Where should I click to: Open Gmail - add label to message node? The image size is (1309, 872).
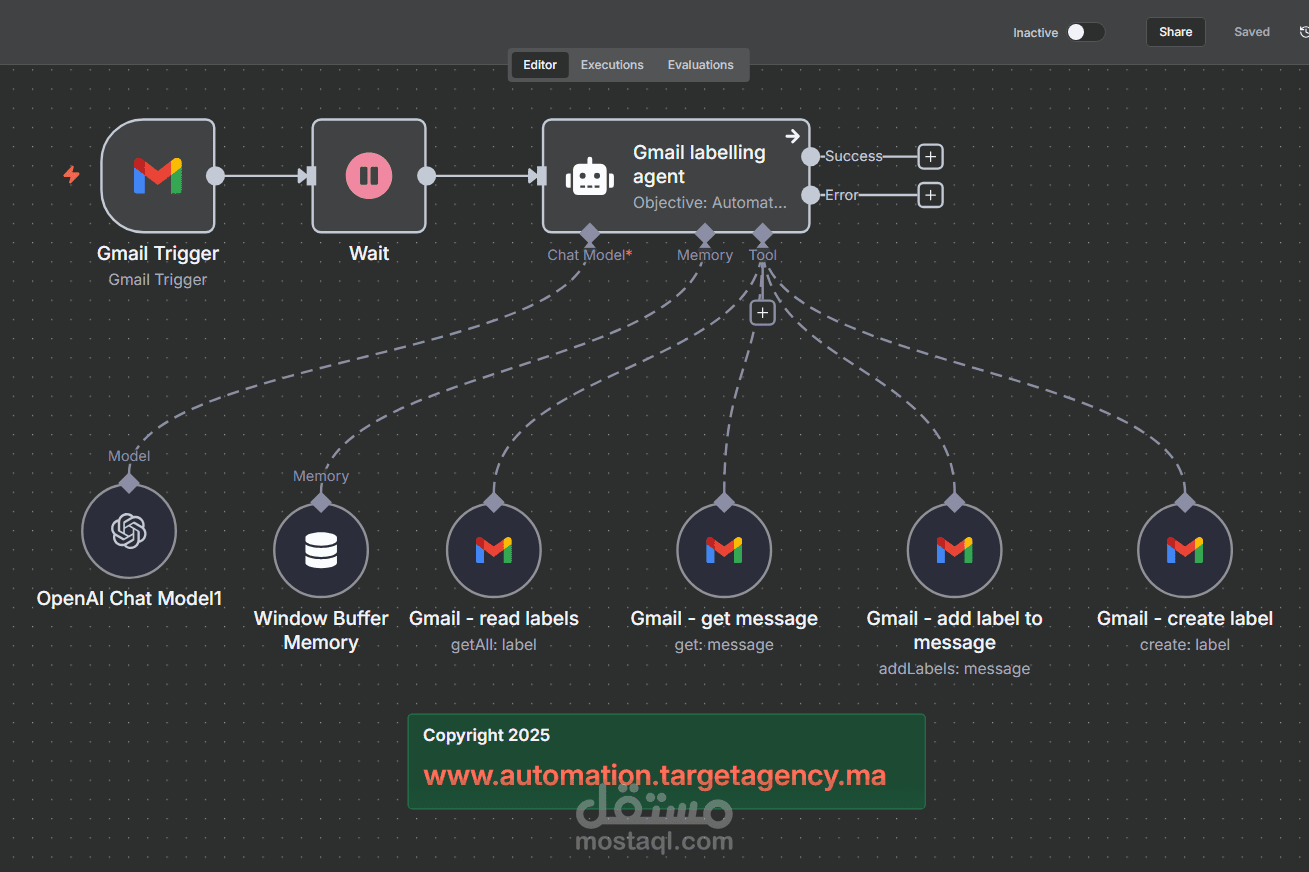[x=954, y=550]
